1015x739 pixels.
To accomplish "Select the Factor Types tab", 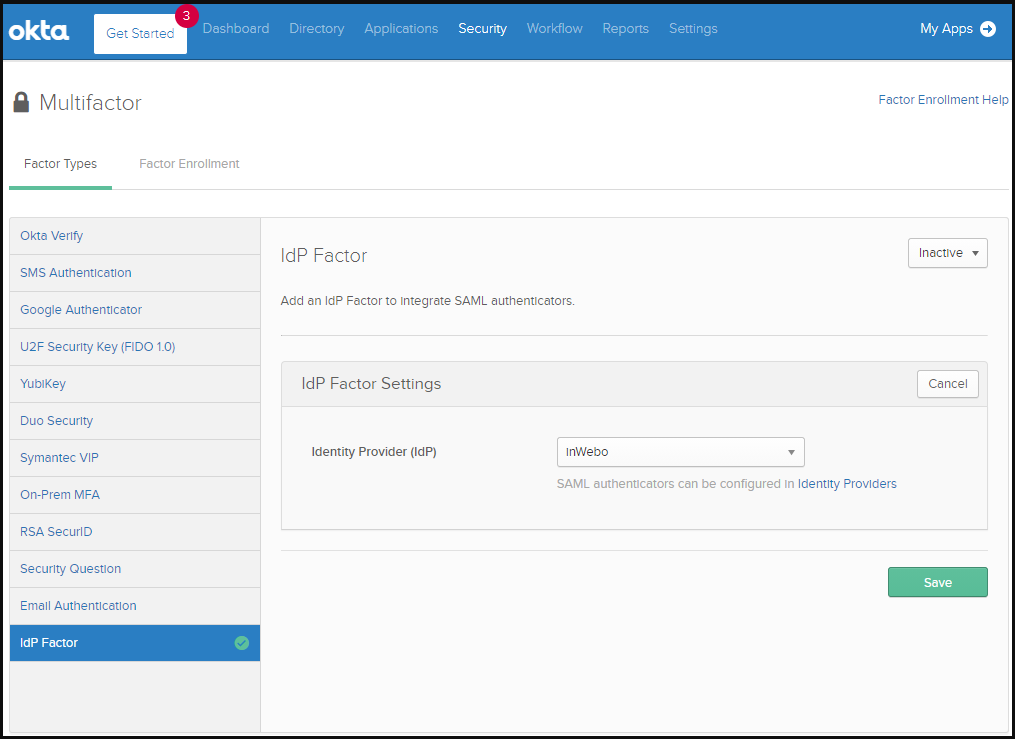I will coord(60,164).
